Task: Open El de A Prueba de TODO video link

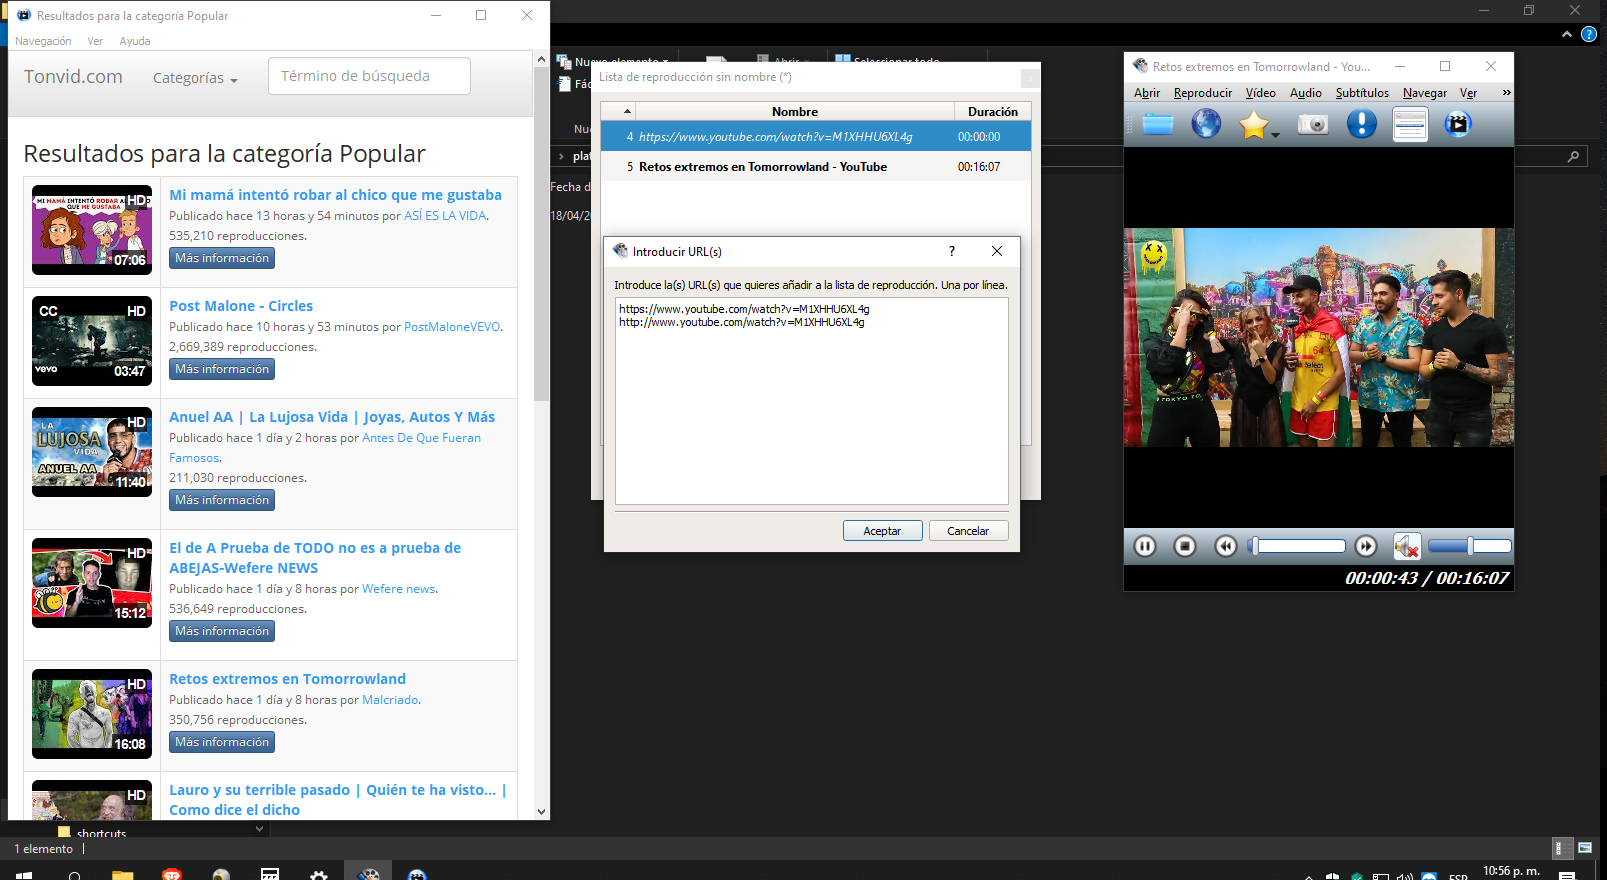Action: [x=315, y=558]
